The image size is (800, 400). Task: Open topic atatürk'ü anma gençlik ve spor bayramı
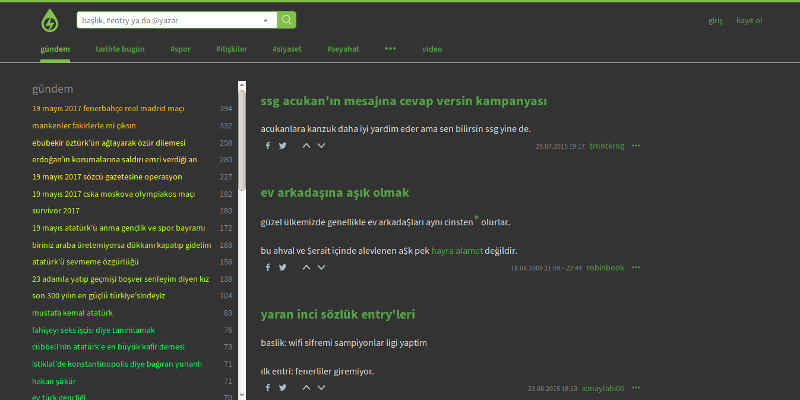[x=118, y=228]
